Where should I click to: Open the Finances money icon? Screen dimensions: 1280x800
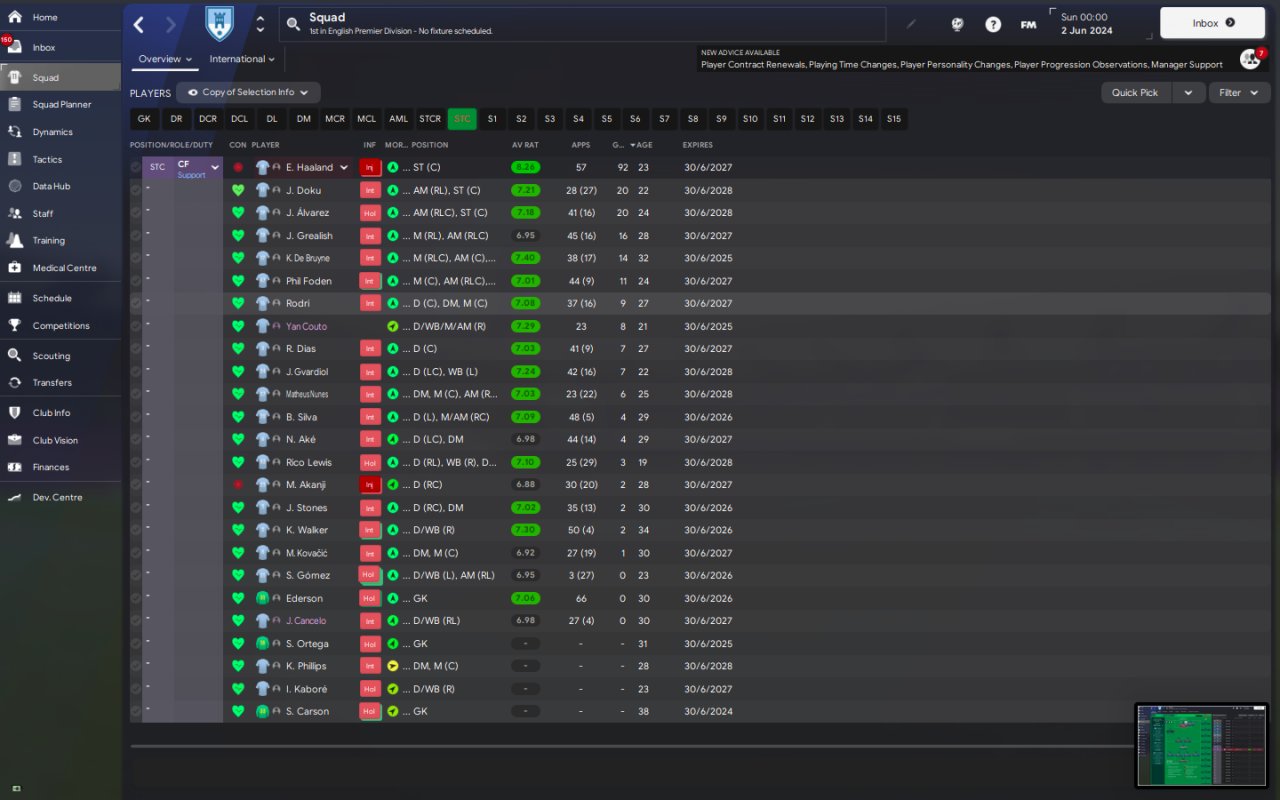click(x=15, y=467)
